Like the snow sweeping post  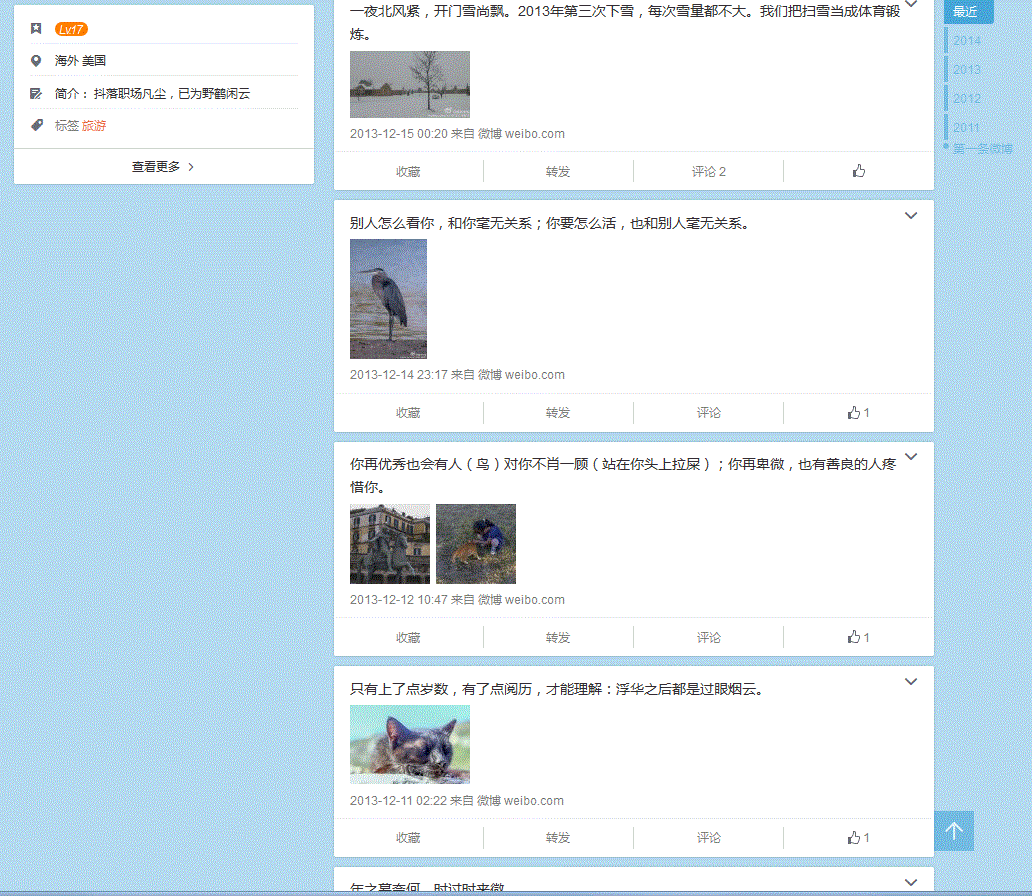(858, 171)
